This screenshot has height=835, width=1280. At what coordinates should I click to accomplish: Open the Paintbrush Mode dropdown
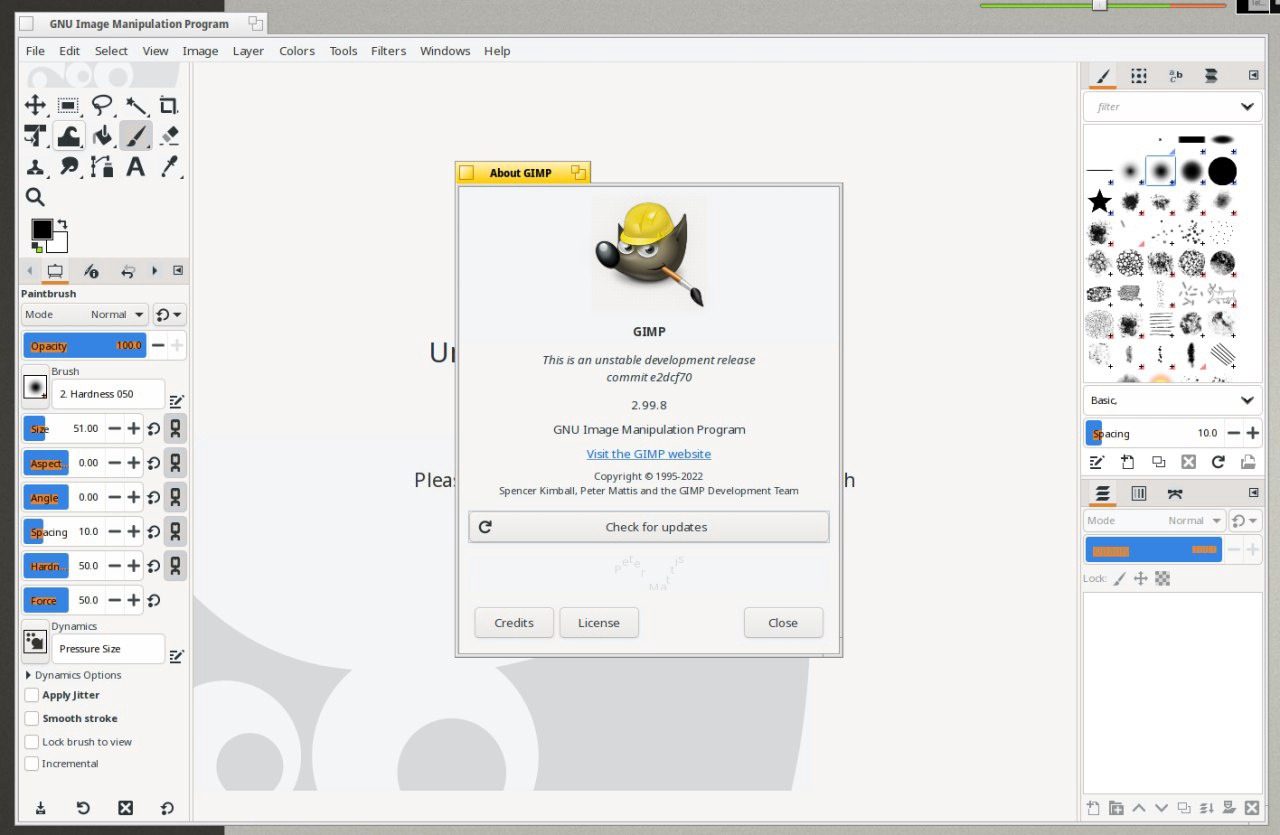click(85, 315)
